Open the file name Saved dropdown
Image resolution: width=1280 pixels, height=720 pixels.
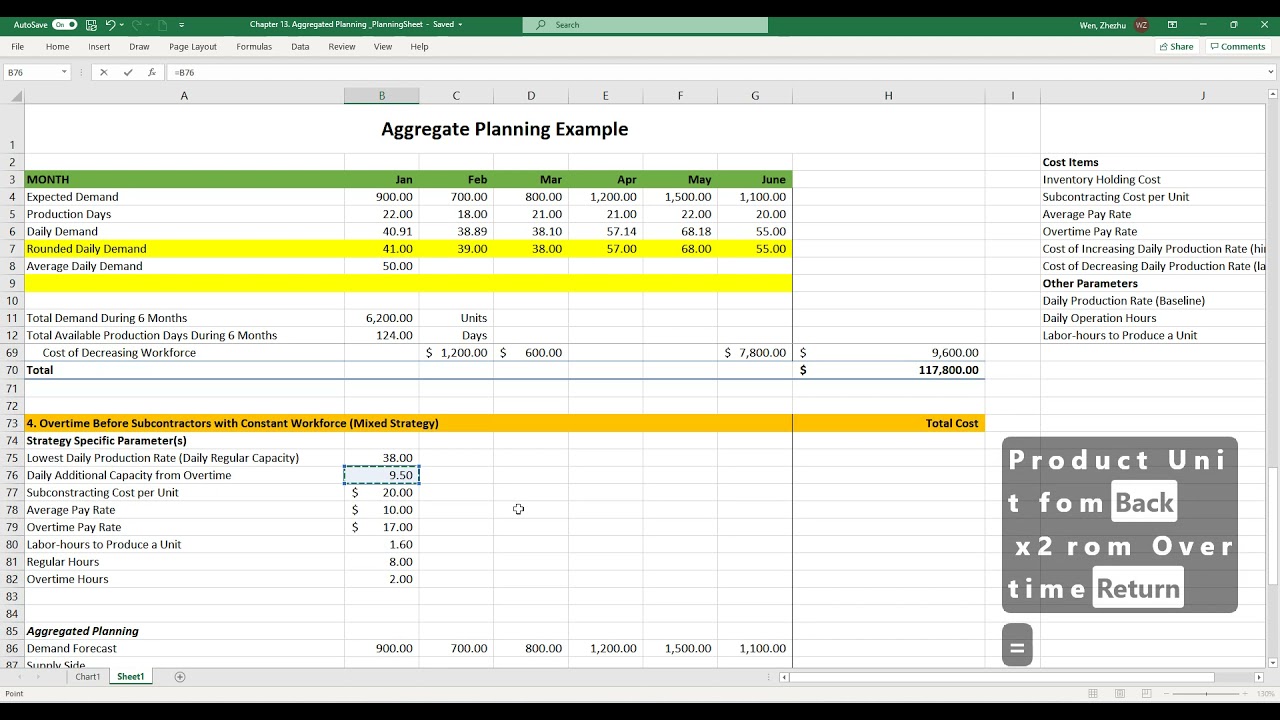click(x=460, y=24)
